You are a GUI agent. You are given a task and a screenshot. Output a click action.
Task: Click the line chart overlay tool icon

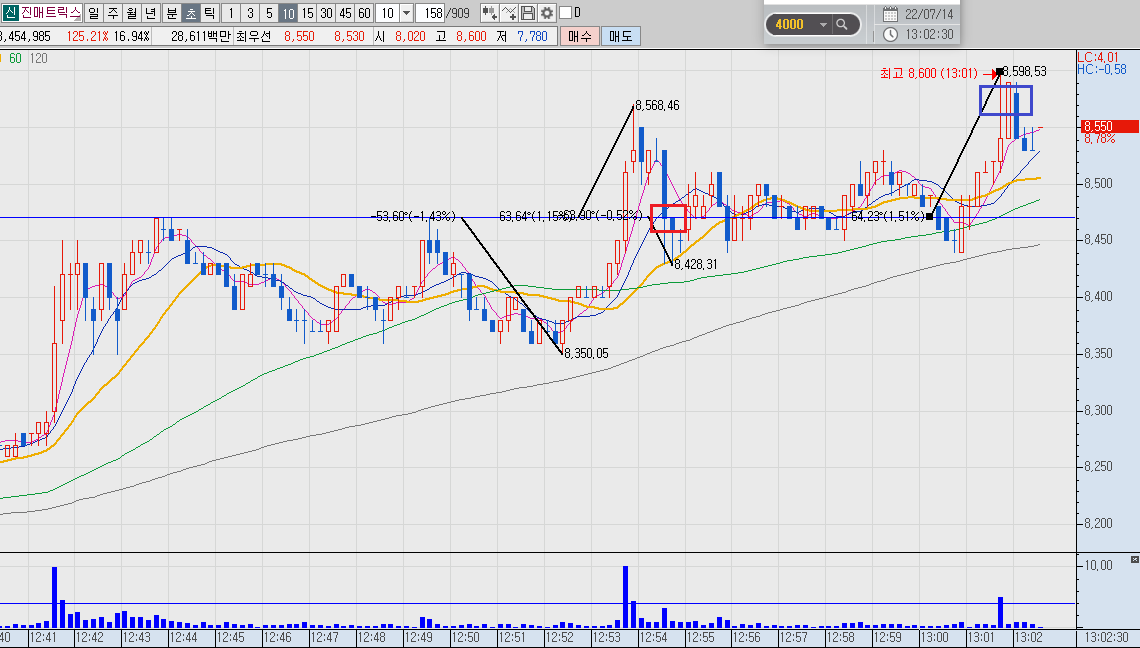[509, 13]
